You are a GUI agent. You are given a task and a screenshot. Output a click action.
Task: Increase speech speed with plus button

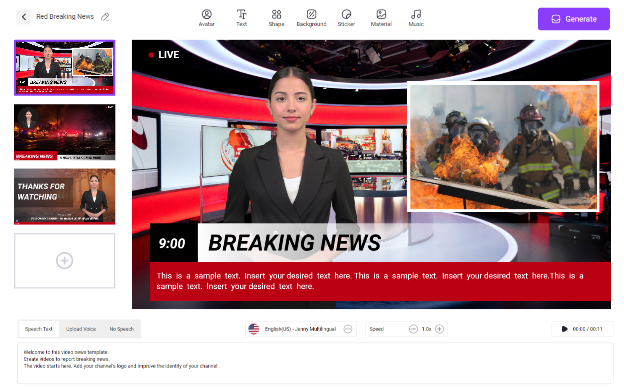tap(439, 329)
